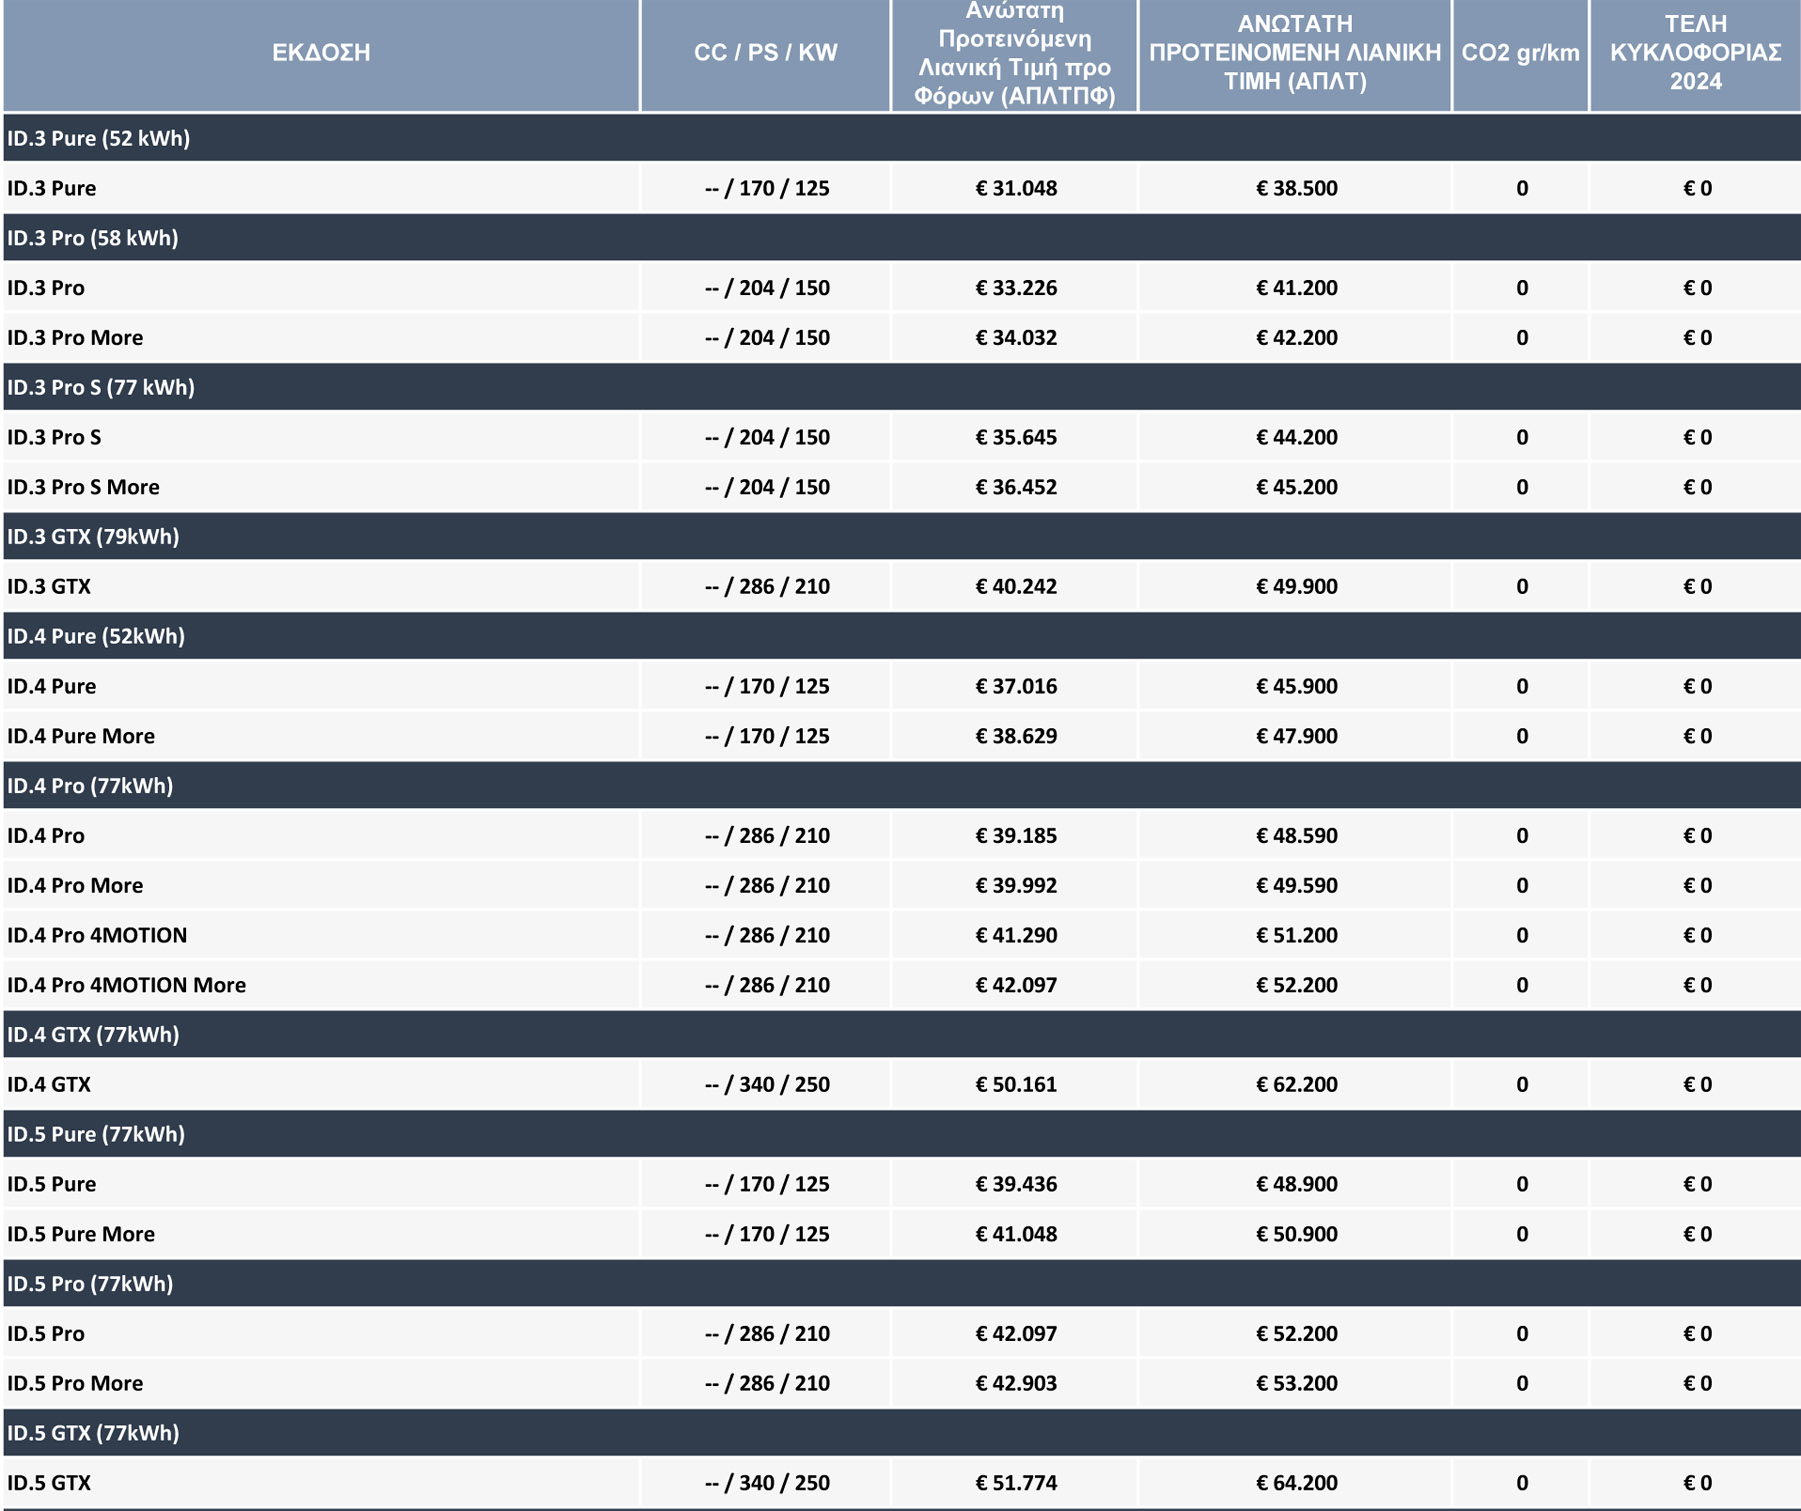The image size is (1801, 1511).
Task: Select the ID.4 Pro 4MOTION More row
Action: 902,985
